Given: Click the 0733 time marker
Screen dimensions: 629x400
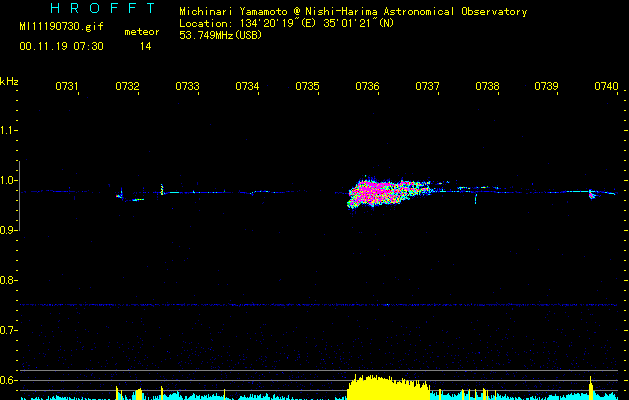Looking at the screenshot, I should [187, 86].
